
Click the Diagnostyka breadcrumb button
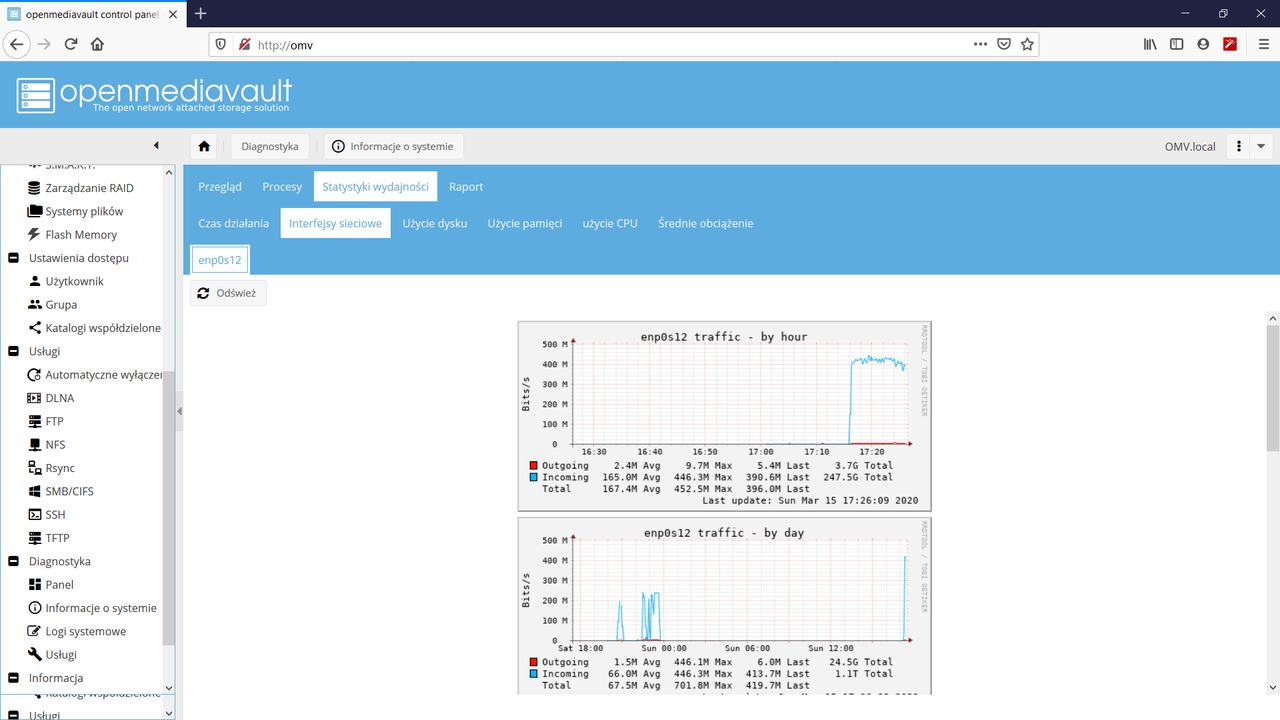click(x=270, y=146)
